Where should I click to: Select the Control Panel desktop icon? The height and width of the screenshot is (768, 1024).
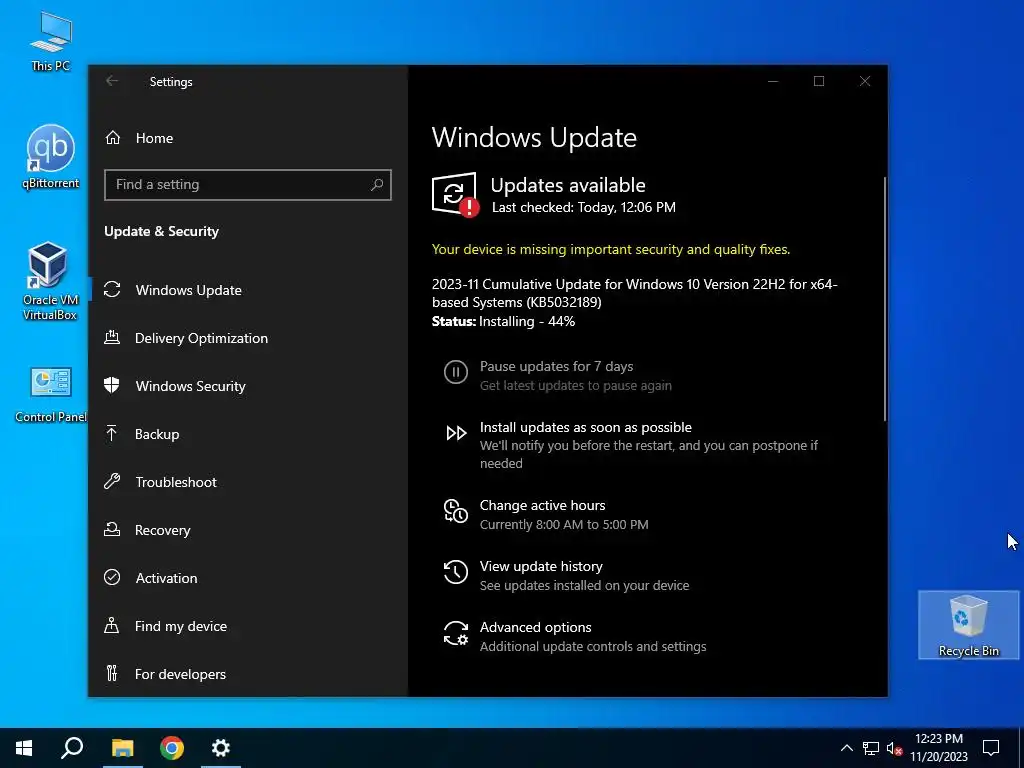[50, 394]
